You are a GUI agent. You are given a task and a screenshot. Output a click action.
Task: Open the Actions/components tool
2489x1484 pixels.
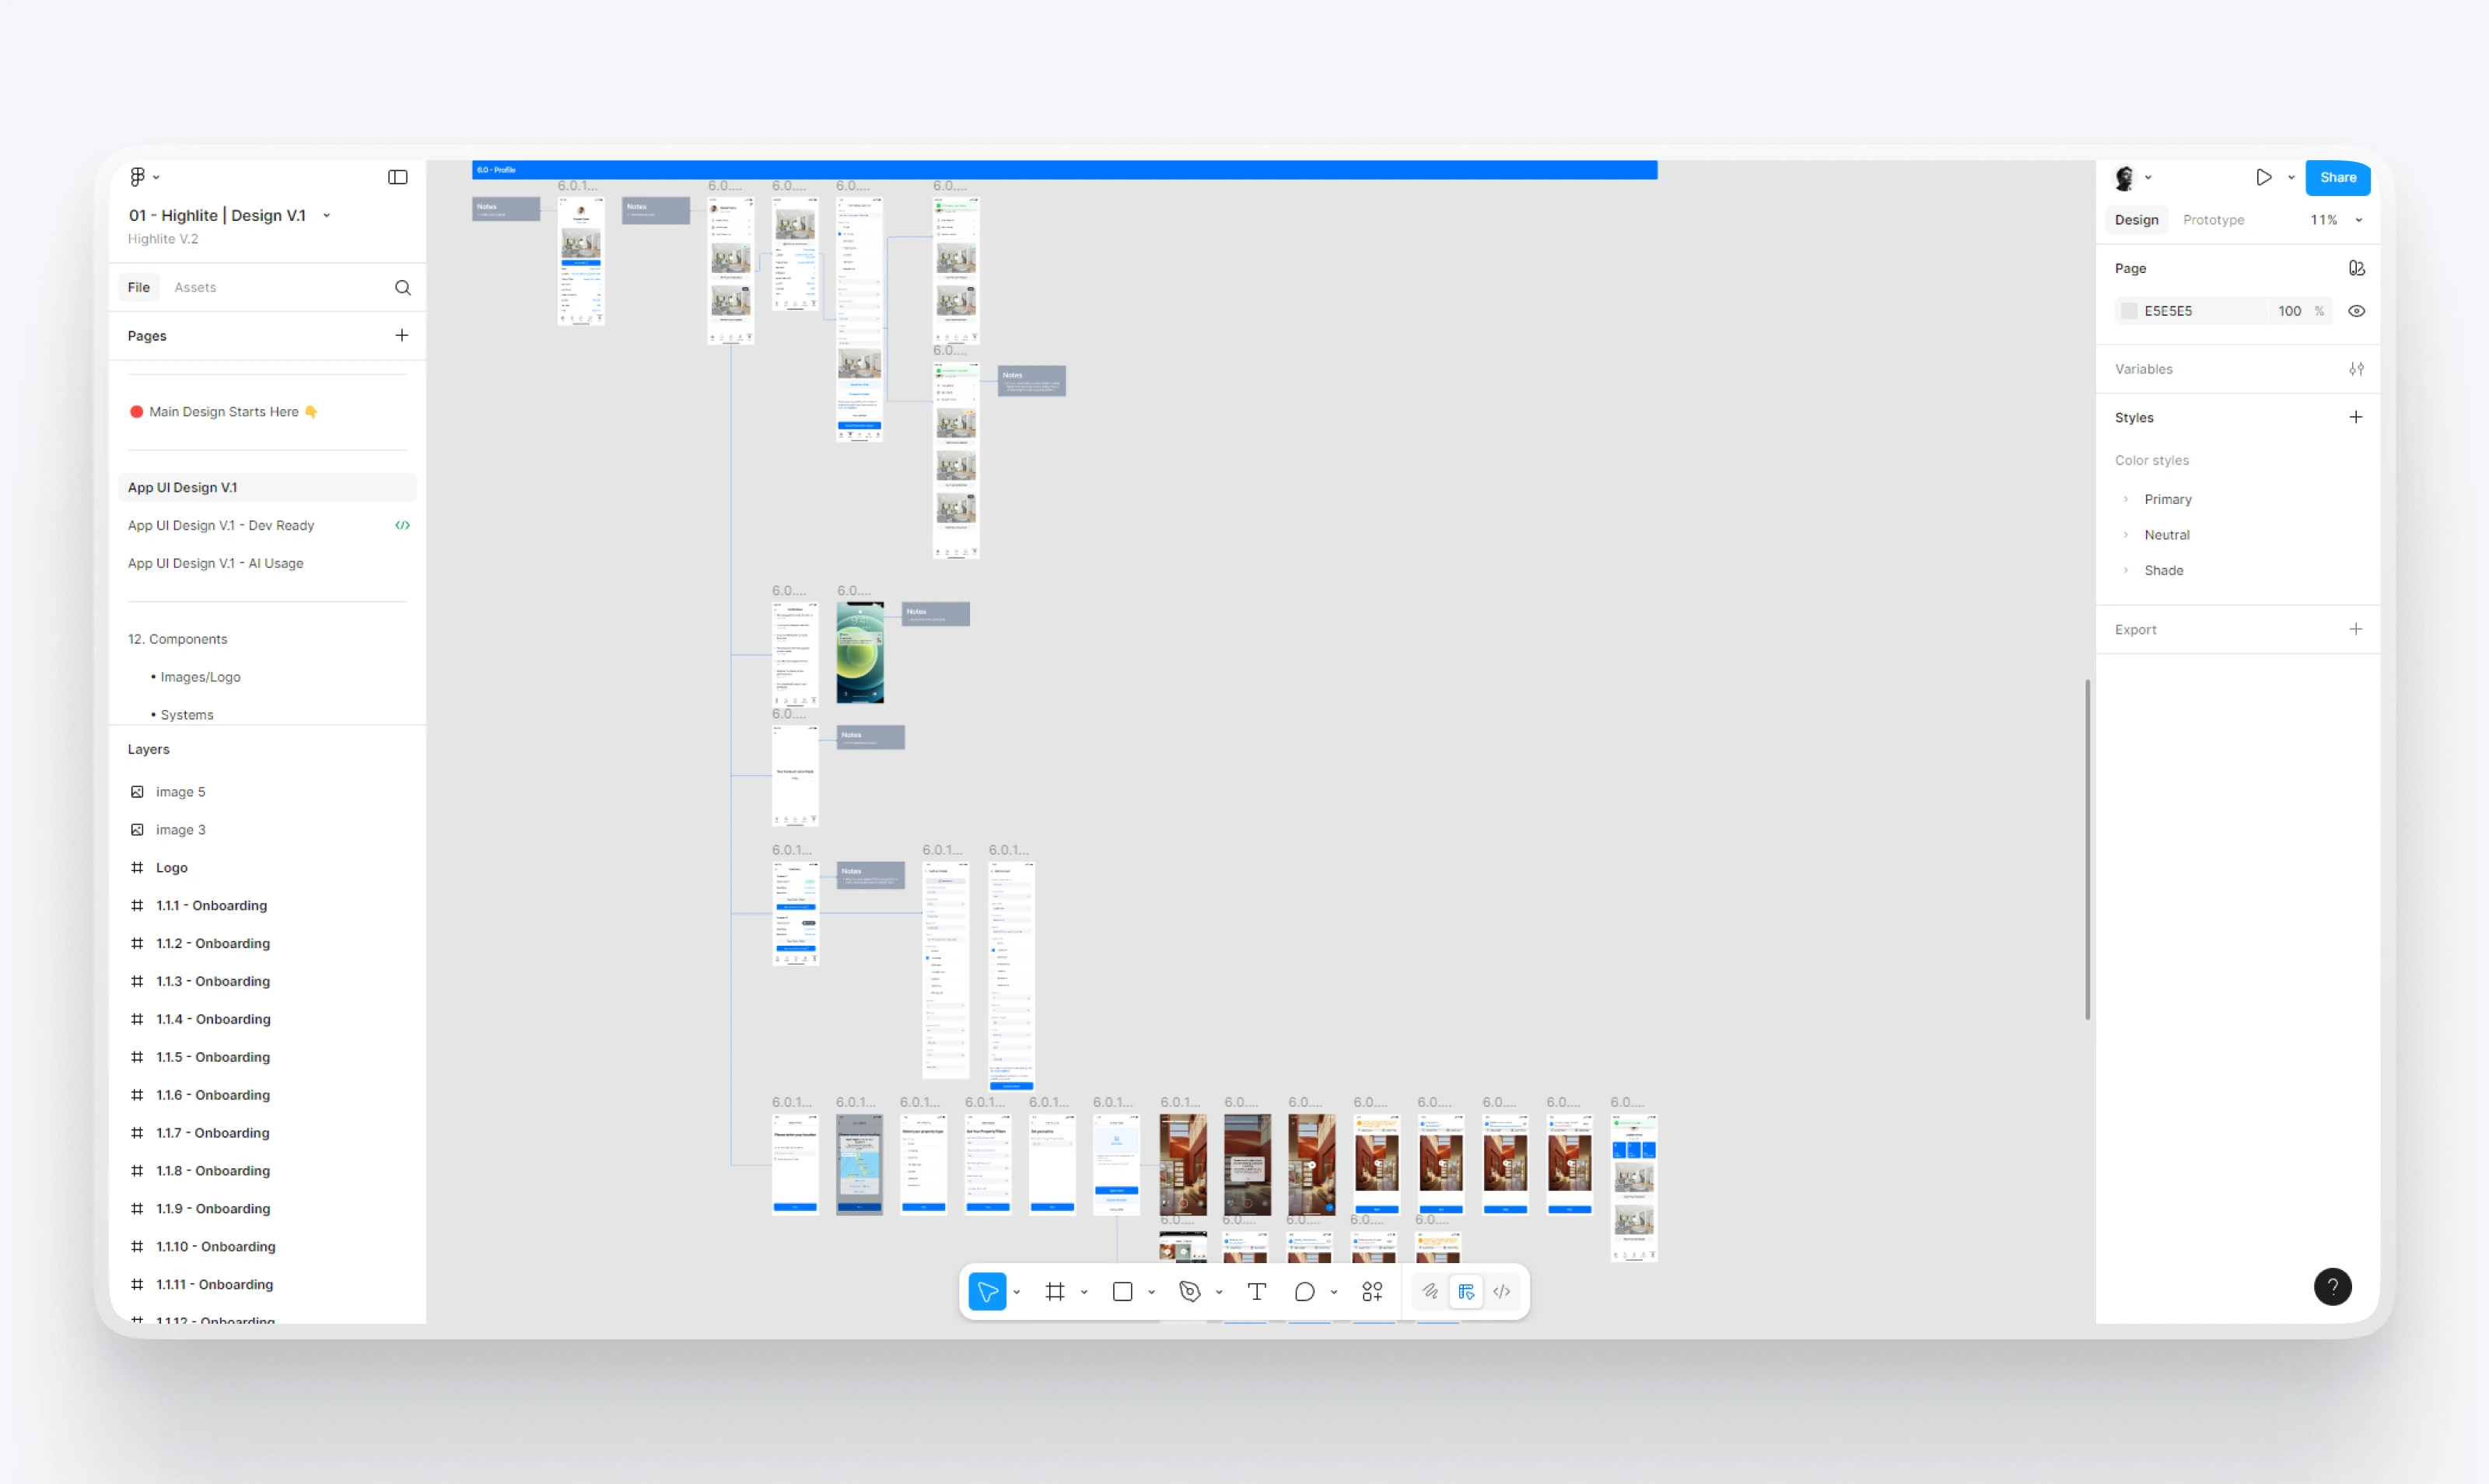[1372, 1292]
